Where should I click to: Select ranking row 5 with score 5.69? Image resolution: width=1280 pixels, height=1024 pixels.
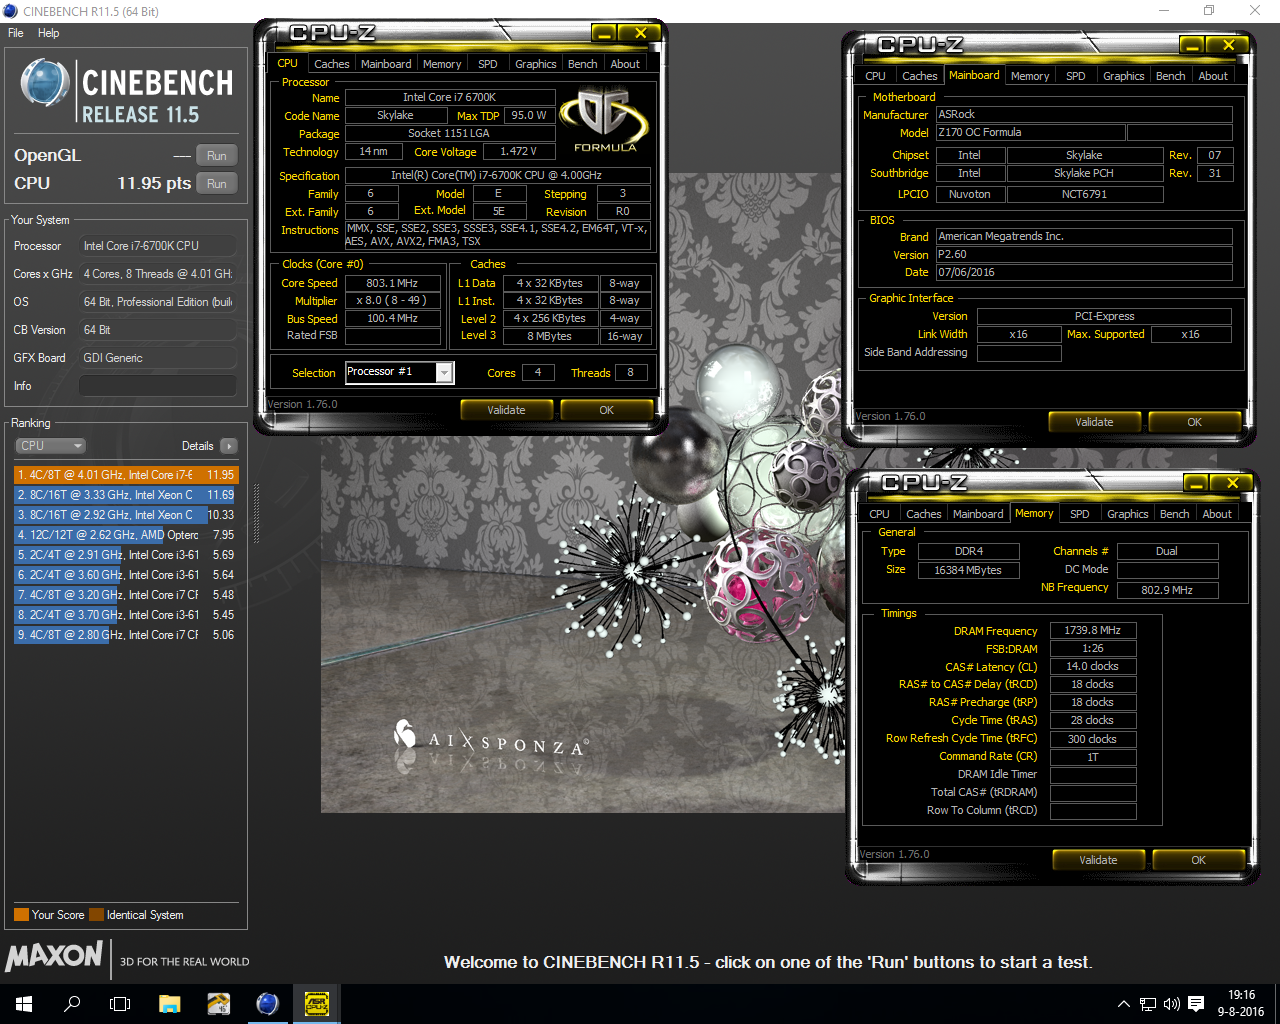[126, 555]
